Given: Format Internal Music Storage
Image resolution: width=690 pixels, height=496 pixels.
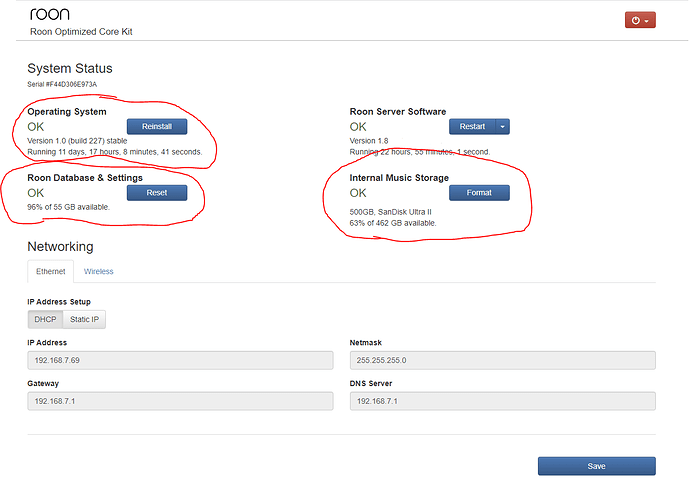Looking at the screenshot, I should pos(479,193).
